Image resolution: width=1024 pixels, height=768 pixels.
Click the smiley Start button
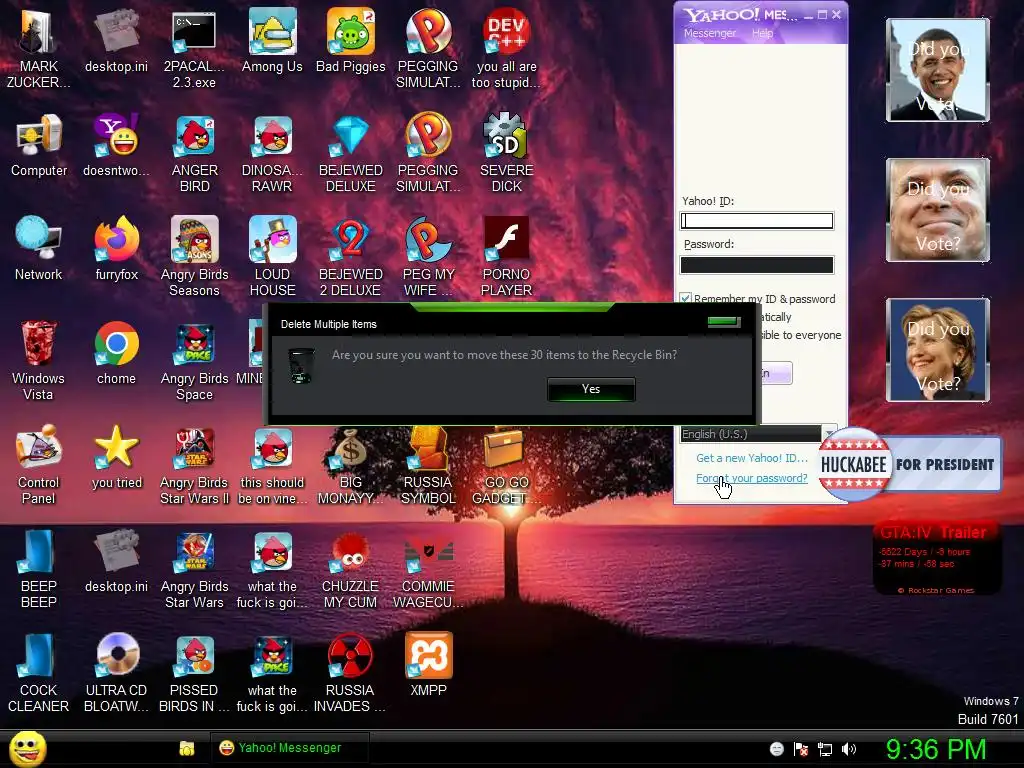point(27,749)
